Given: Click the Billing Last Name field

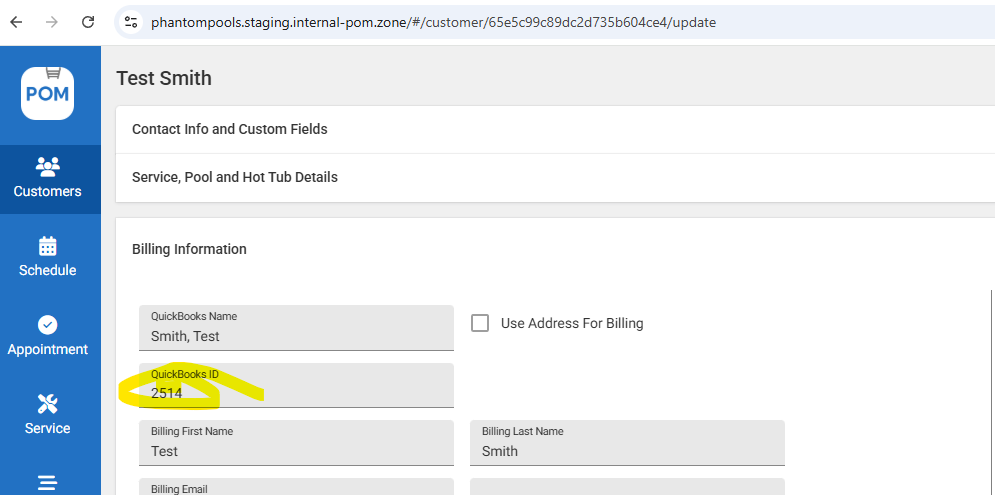Looking at the screenshot, I should point(627,451).
